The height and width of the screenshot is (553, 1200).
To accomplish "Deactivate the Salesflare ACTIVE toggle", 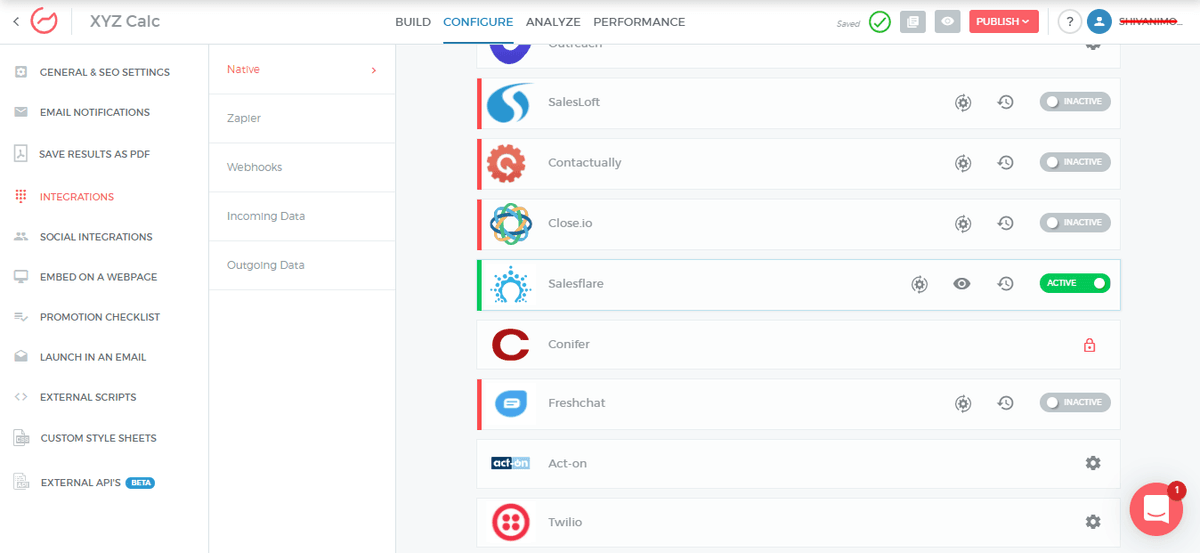I will coord(1075,283).
